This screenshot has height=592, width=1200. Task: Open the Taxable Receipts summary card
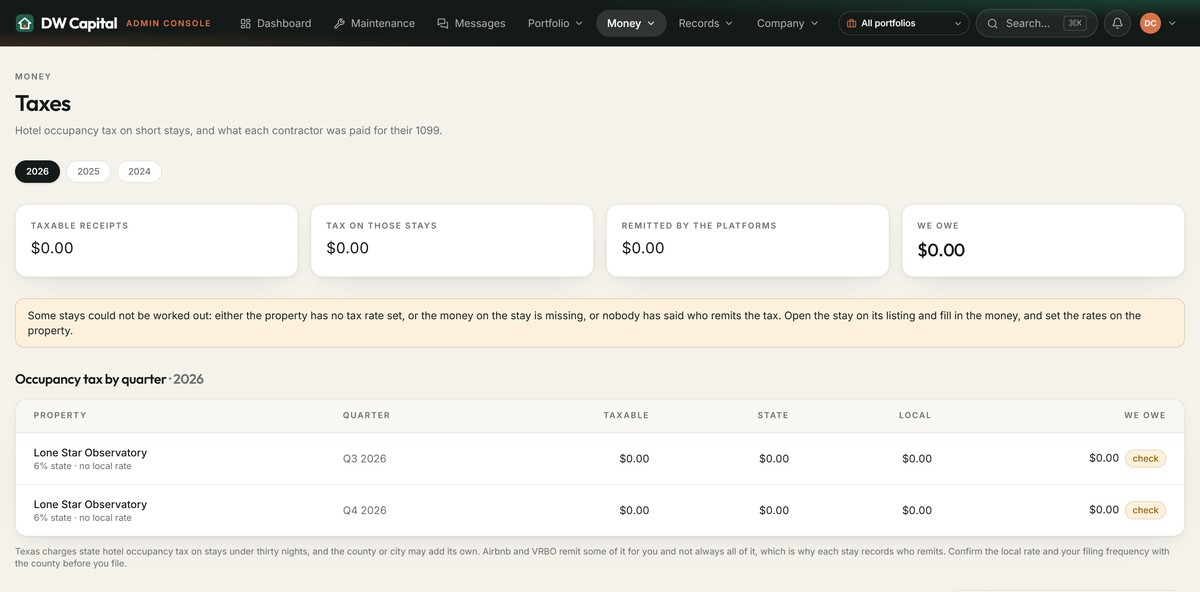[x=157, y=241]
